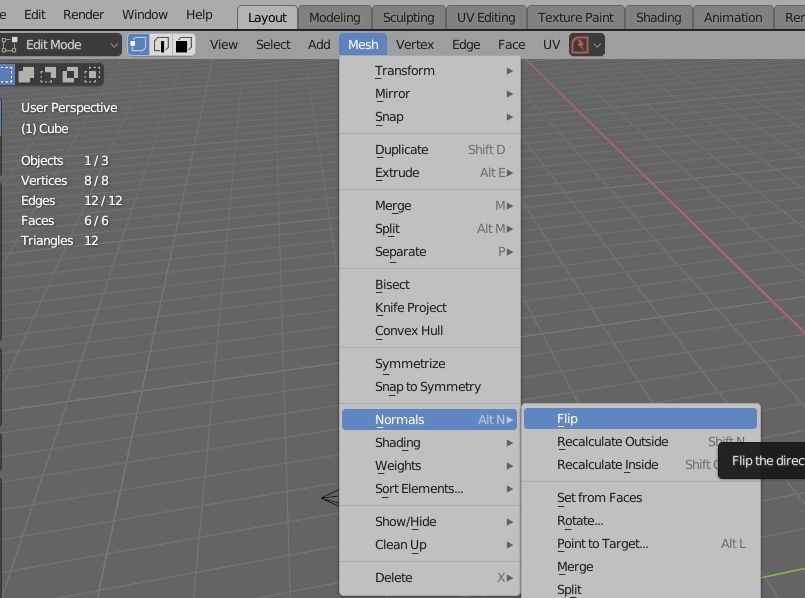Open the Edit Mode dropdown
The width and height of the screenshot is (805, 598).
[x=62, y=45]
